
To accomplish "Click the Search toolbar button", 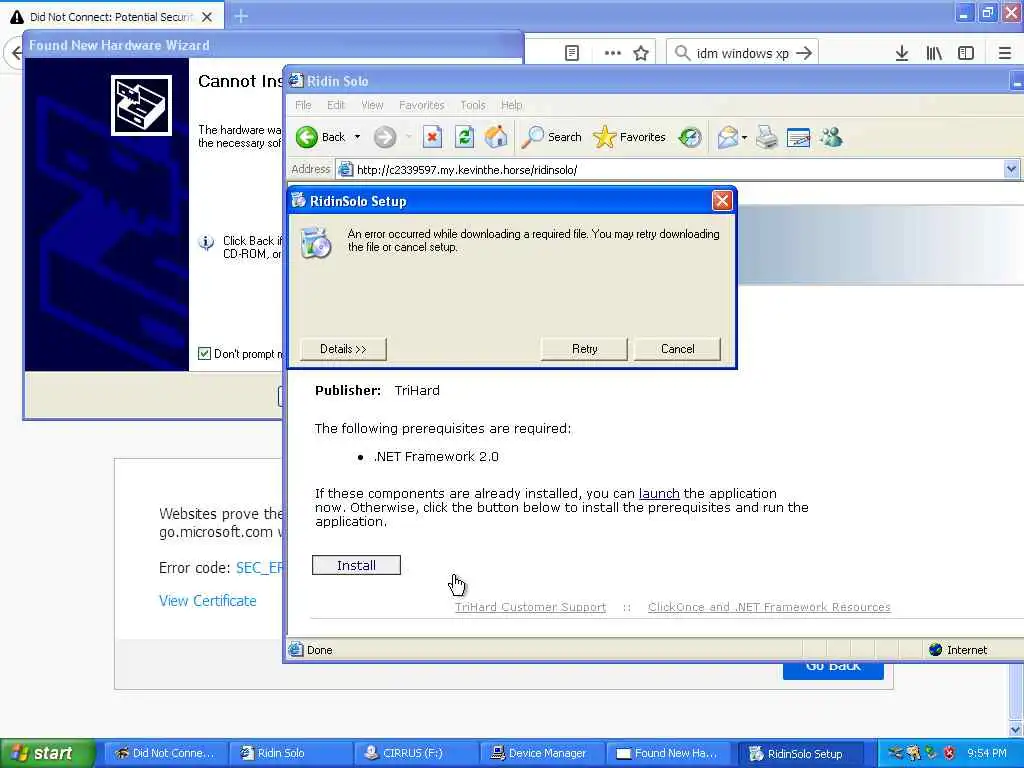I will click(552, 137).
